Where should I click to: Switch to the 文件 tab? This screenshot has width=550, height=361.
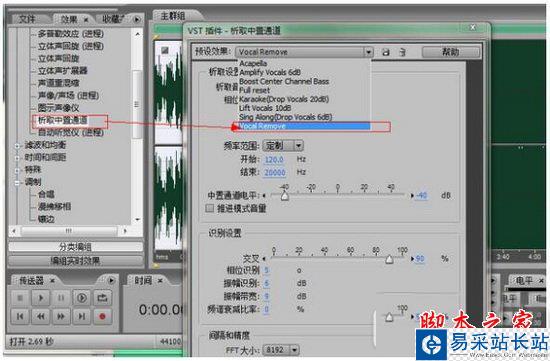tap(27, 19)
